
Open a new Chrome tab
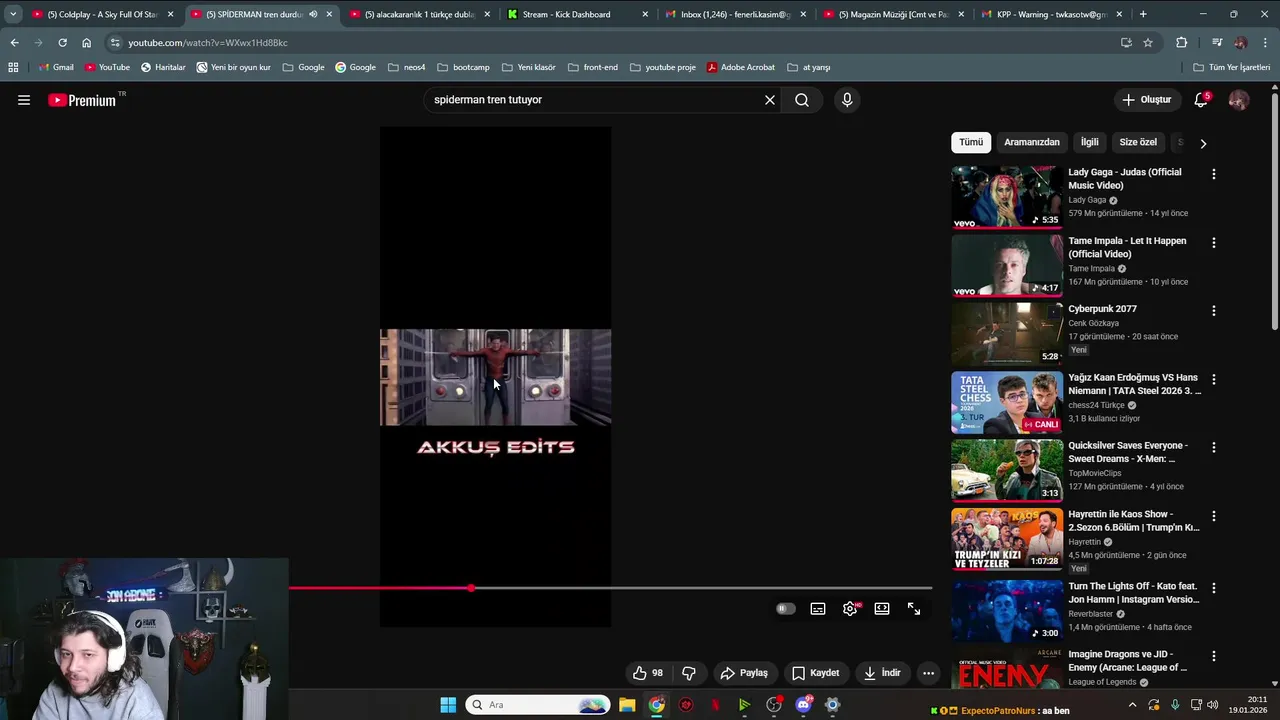tap(1143, 14)
